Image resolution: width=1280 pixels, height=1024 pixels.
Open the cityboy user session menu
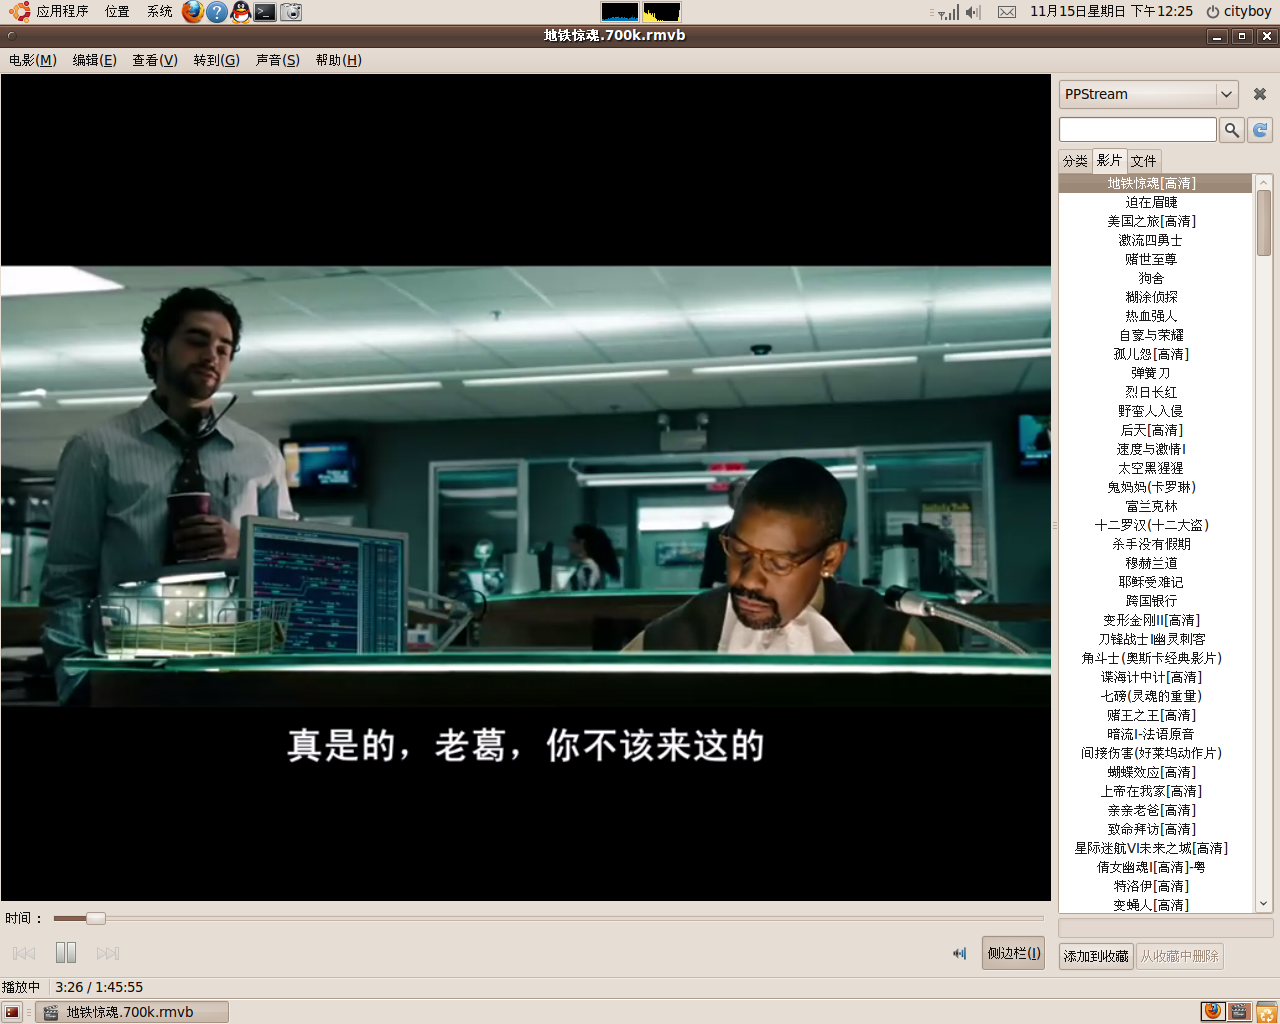1238,12
